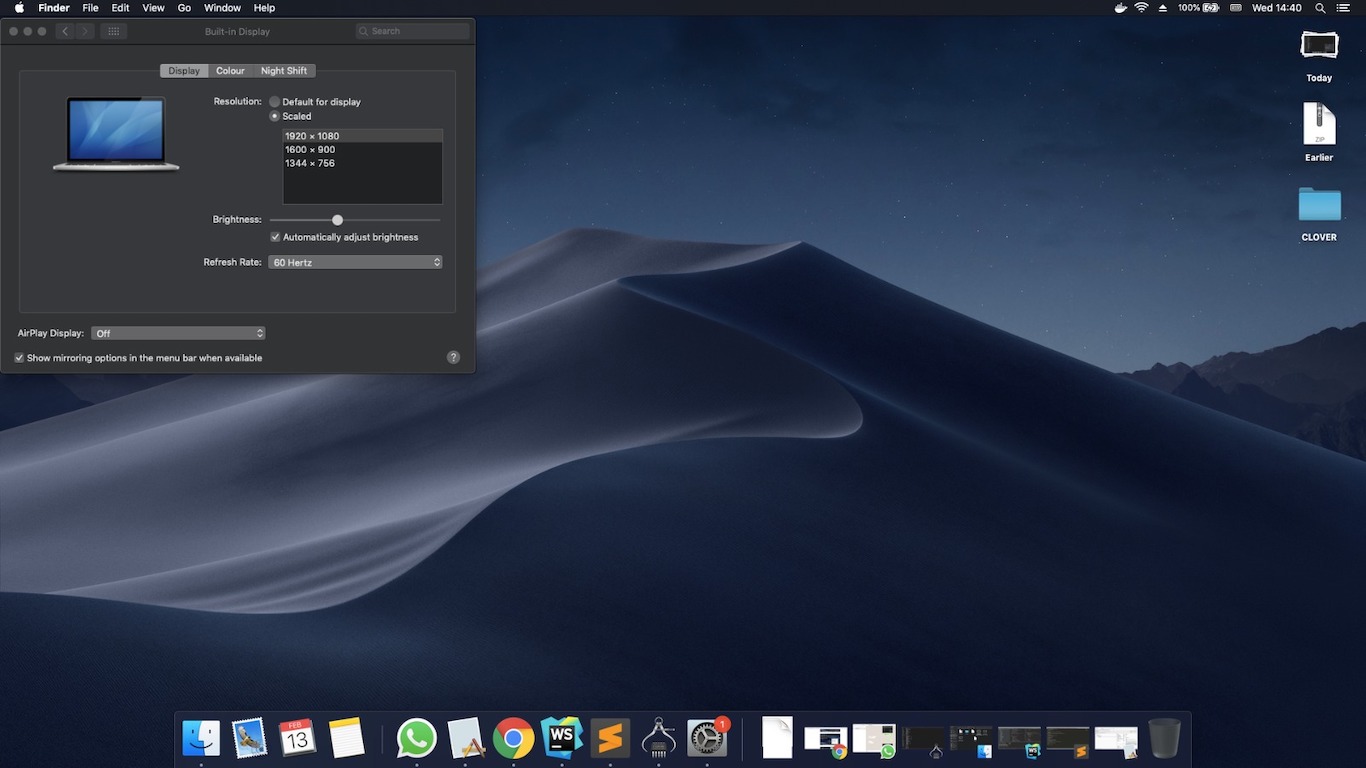
Task: Open Xcode Instruments-style app icon in Dock
Action: click(465, 739)
